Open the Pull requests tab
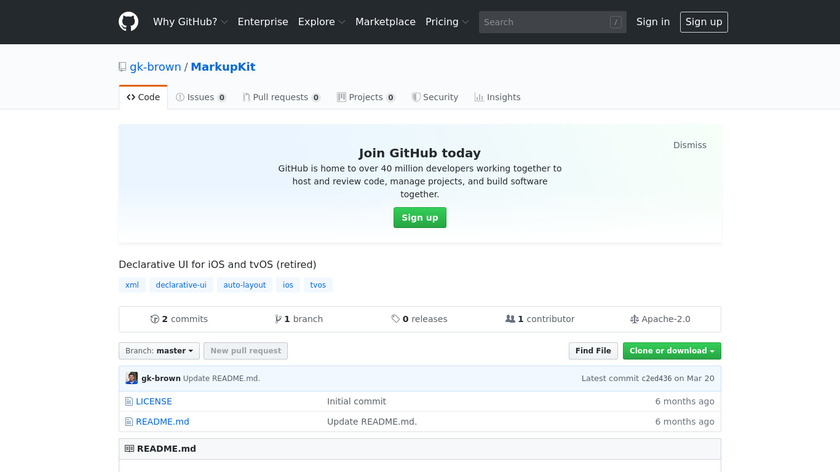This screenshot has width=840, height=472. pos(280,97)
